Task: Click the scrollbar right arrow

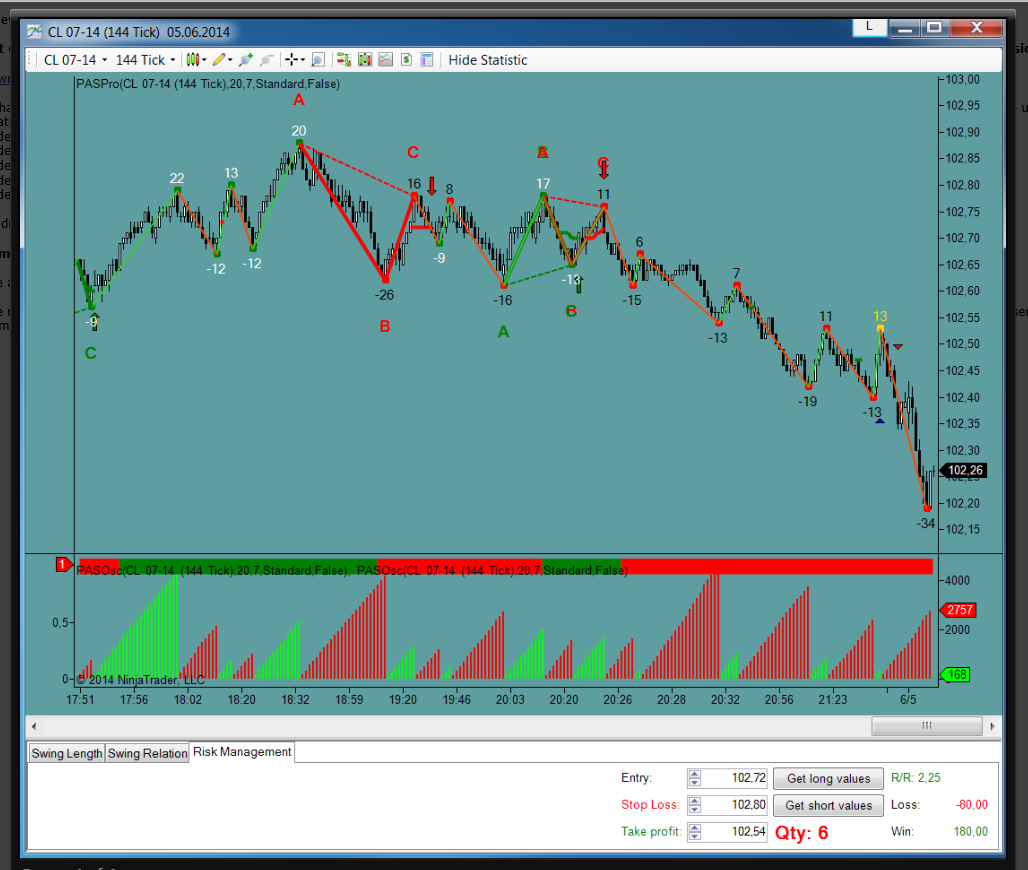Action: pos(993,726)
